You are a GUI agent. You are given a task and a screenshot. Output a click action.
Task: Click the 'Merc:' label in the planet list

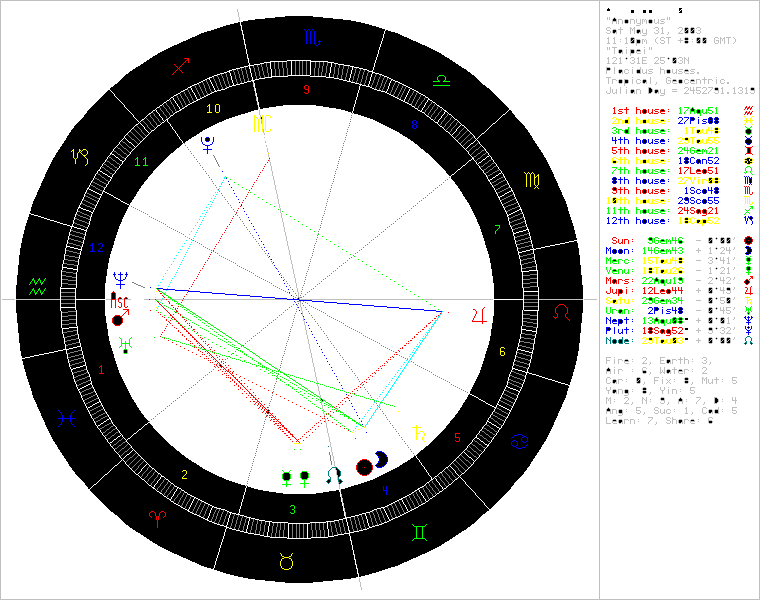pos(620,261)
